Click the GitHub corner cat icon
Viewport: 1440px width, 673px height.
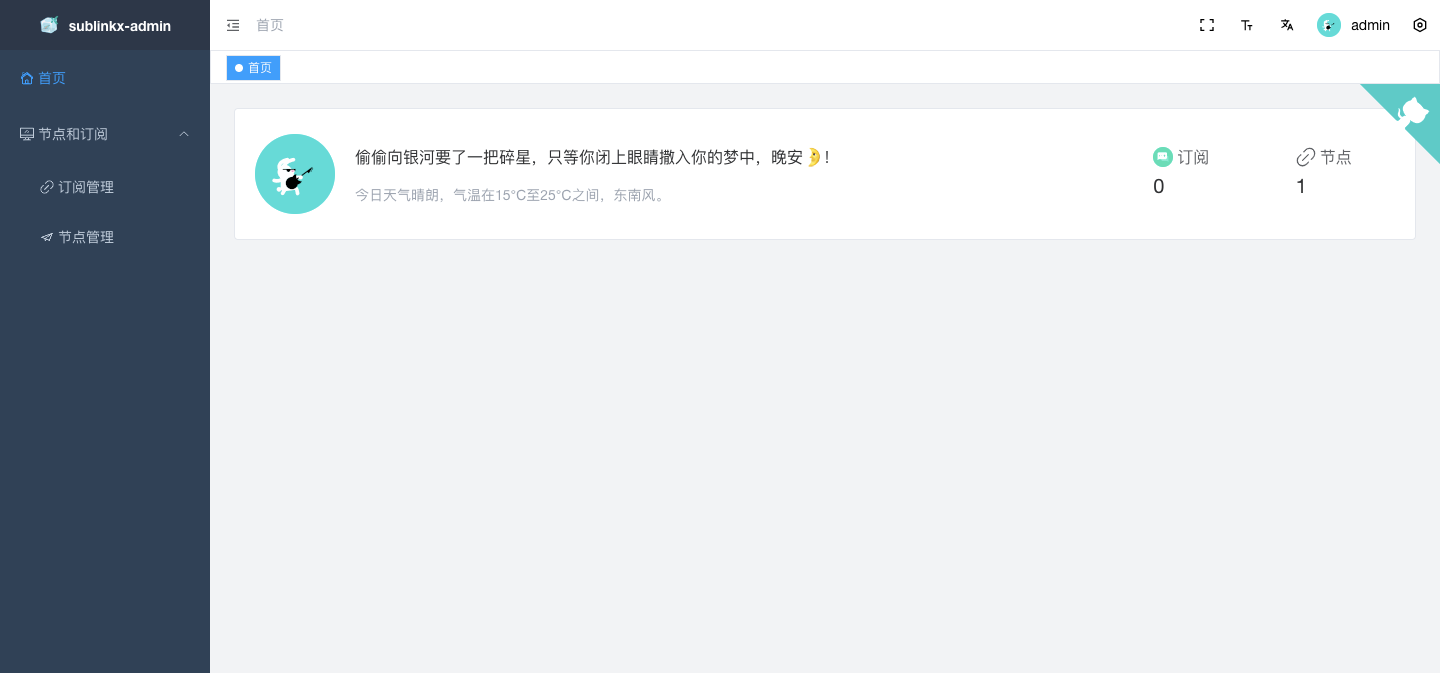click(1412, 110)
